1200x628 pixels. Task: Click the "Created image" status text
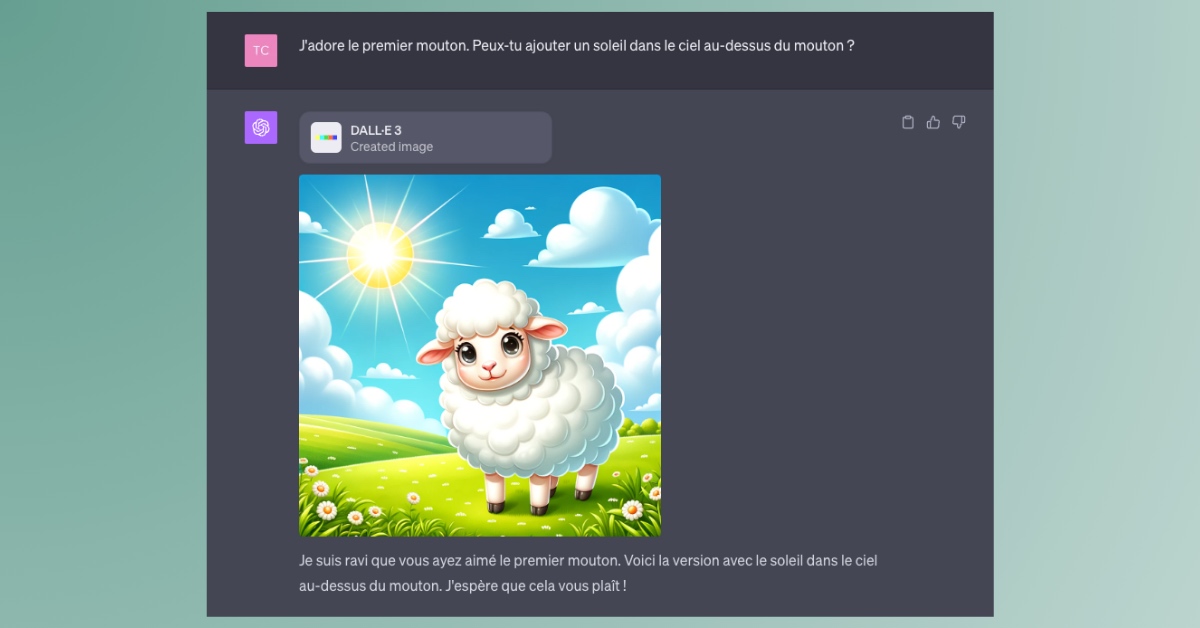392,147
